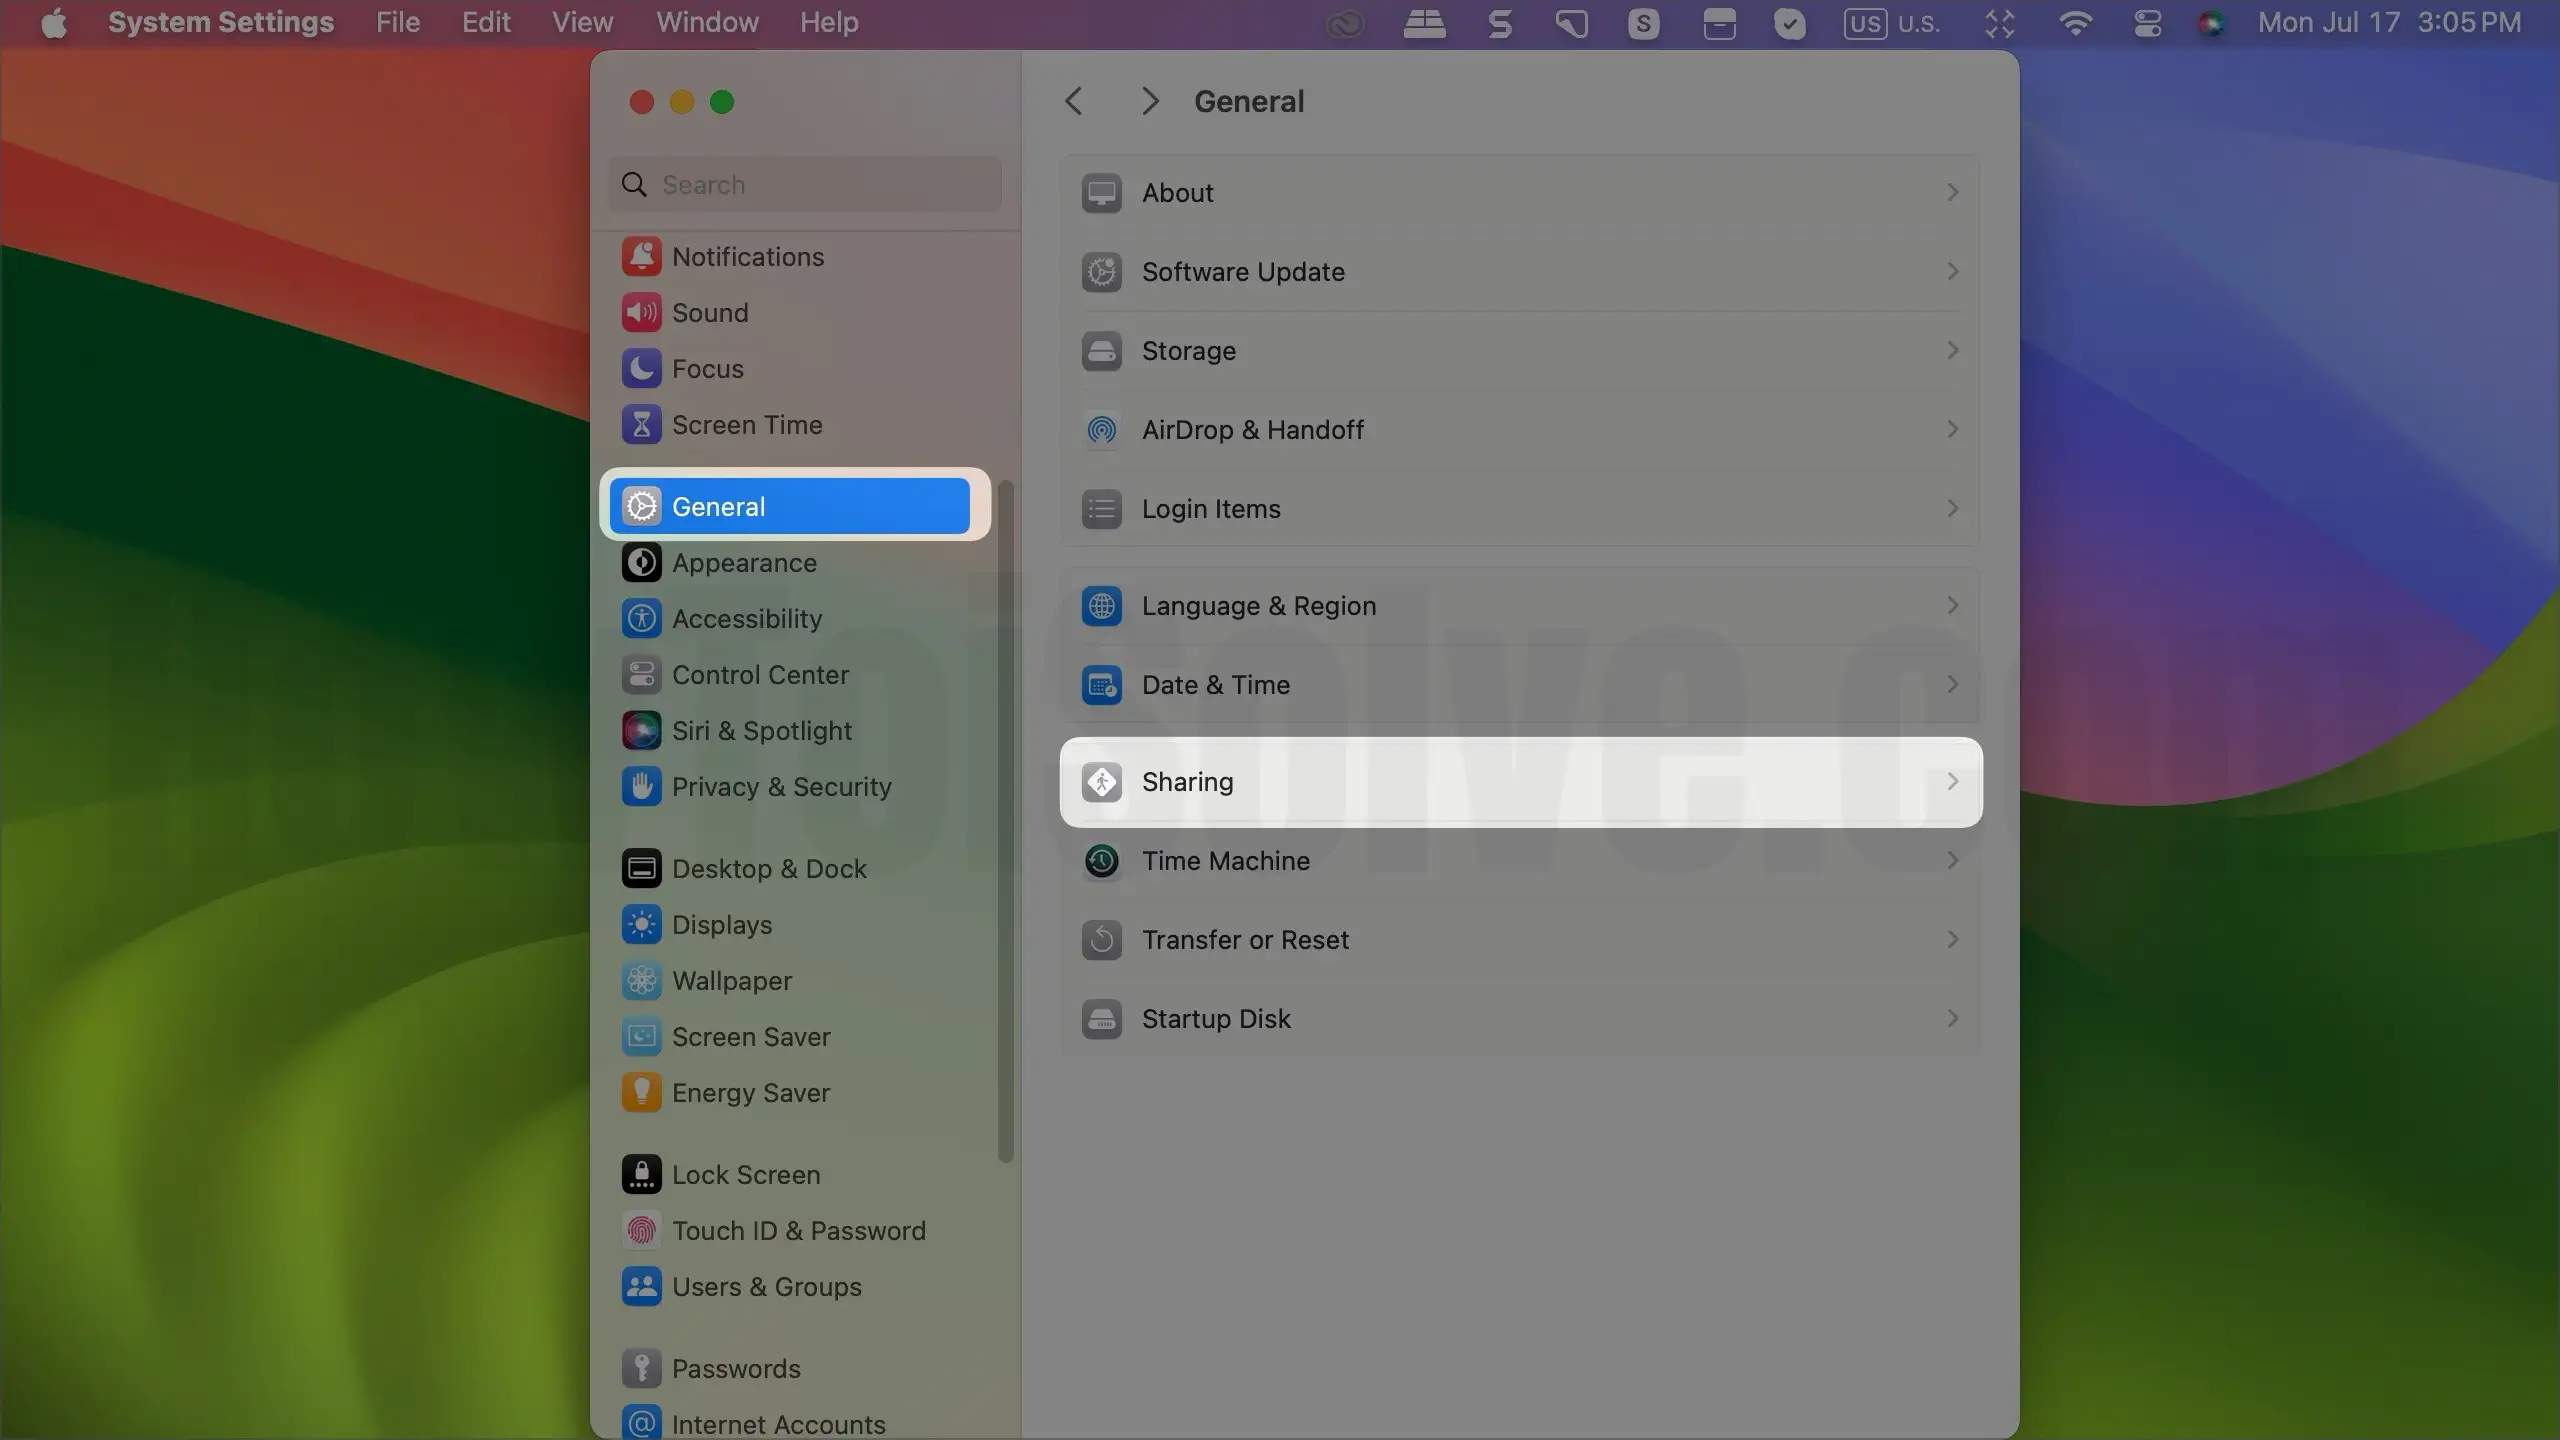Expand Language & Region chevron
The height and width of the screenshot is (1440, 2560).
click(x=1952, y=605)
